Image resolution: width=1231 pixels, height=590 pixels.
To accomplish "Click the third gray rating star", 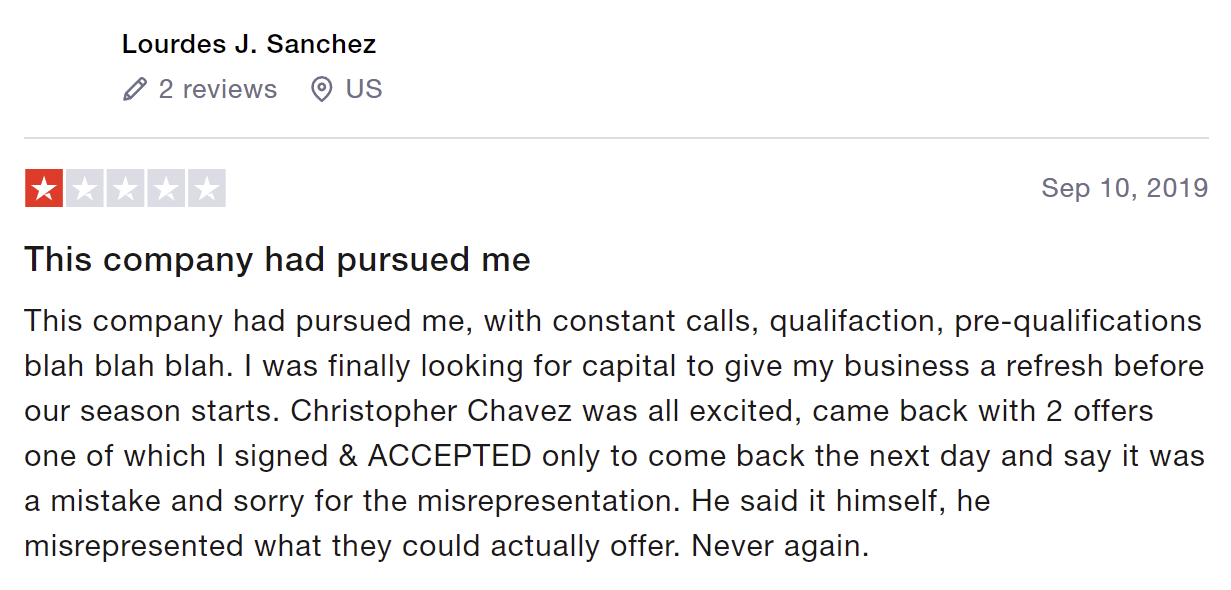I will (125, 188).
